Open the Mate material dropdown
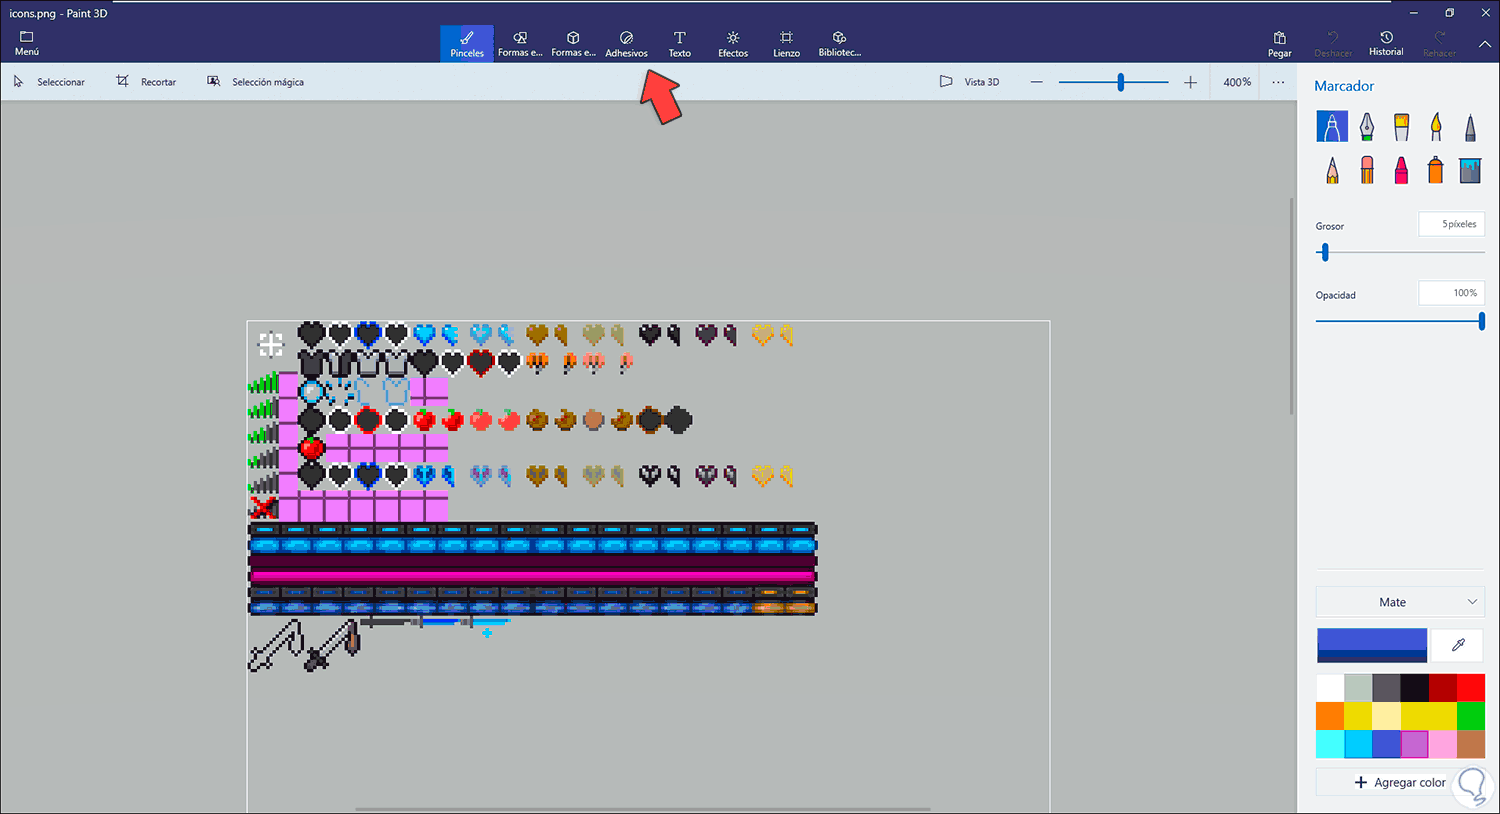 (1400, 602)
